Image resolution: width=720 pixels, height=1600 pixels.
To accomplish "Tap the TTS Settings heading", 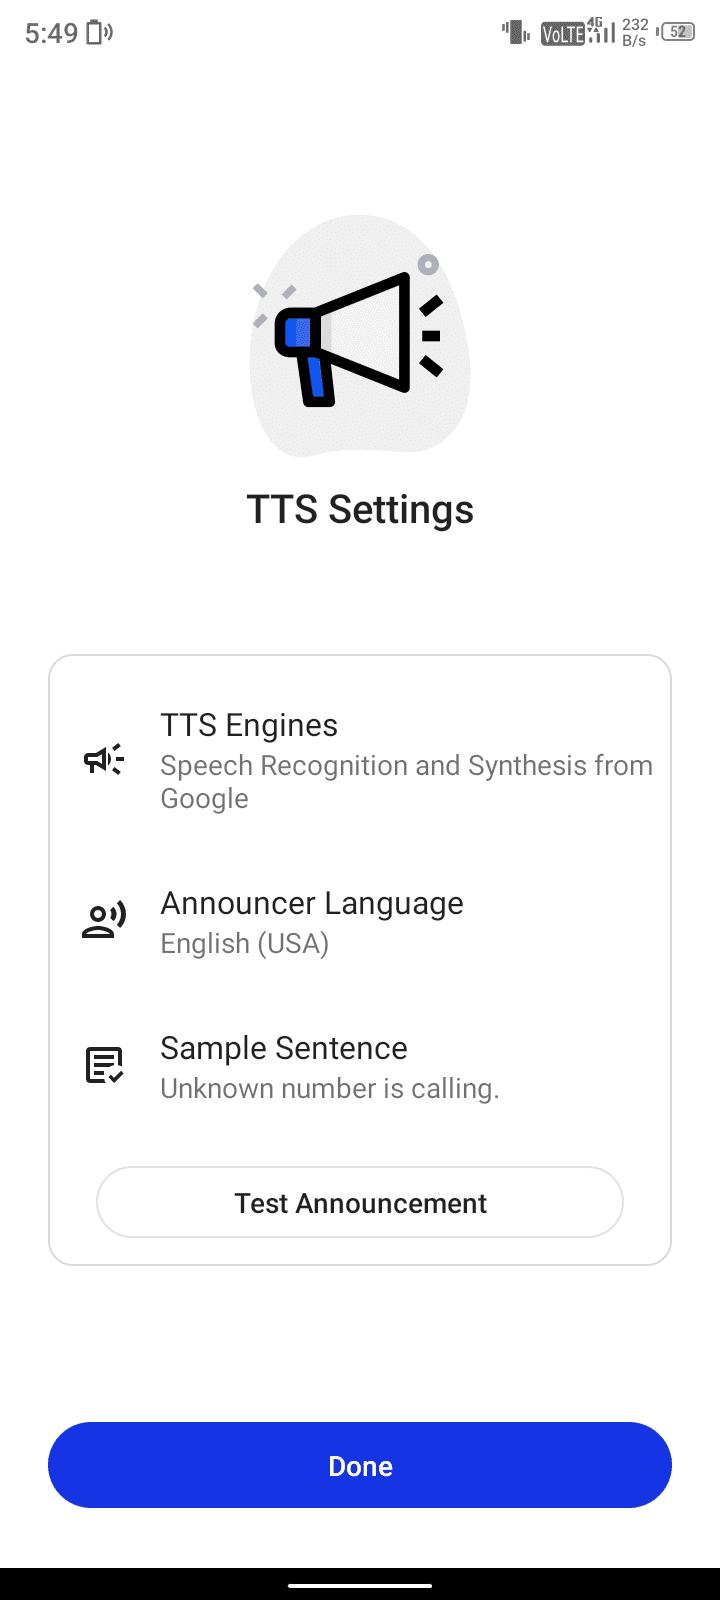I will point(360,510).
